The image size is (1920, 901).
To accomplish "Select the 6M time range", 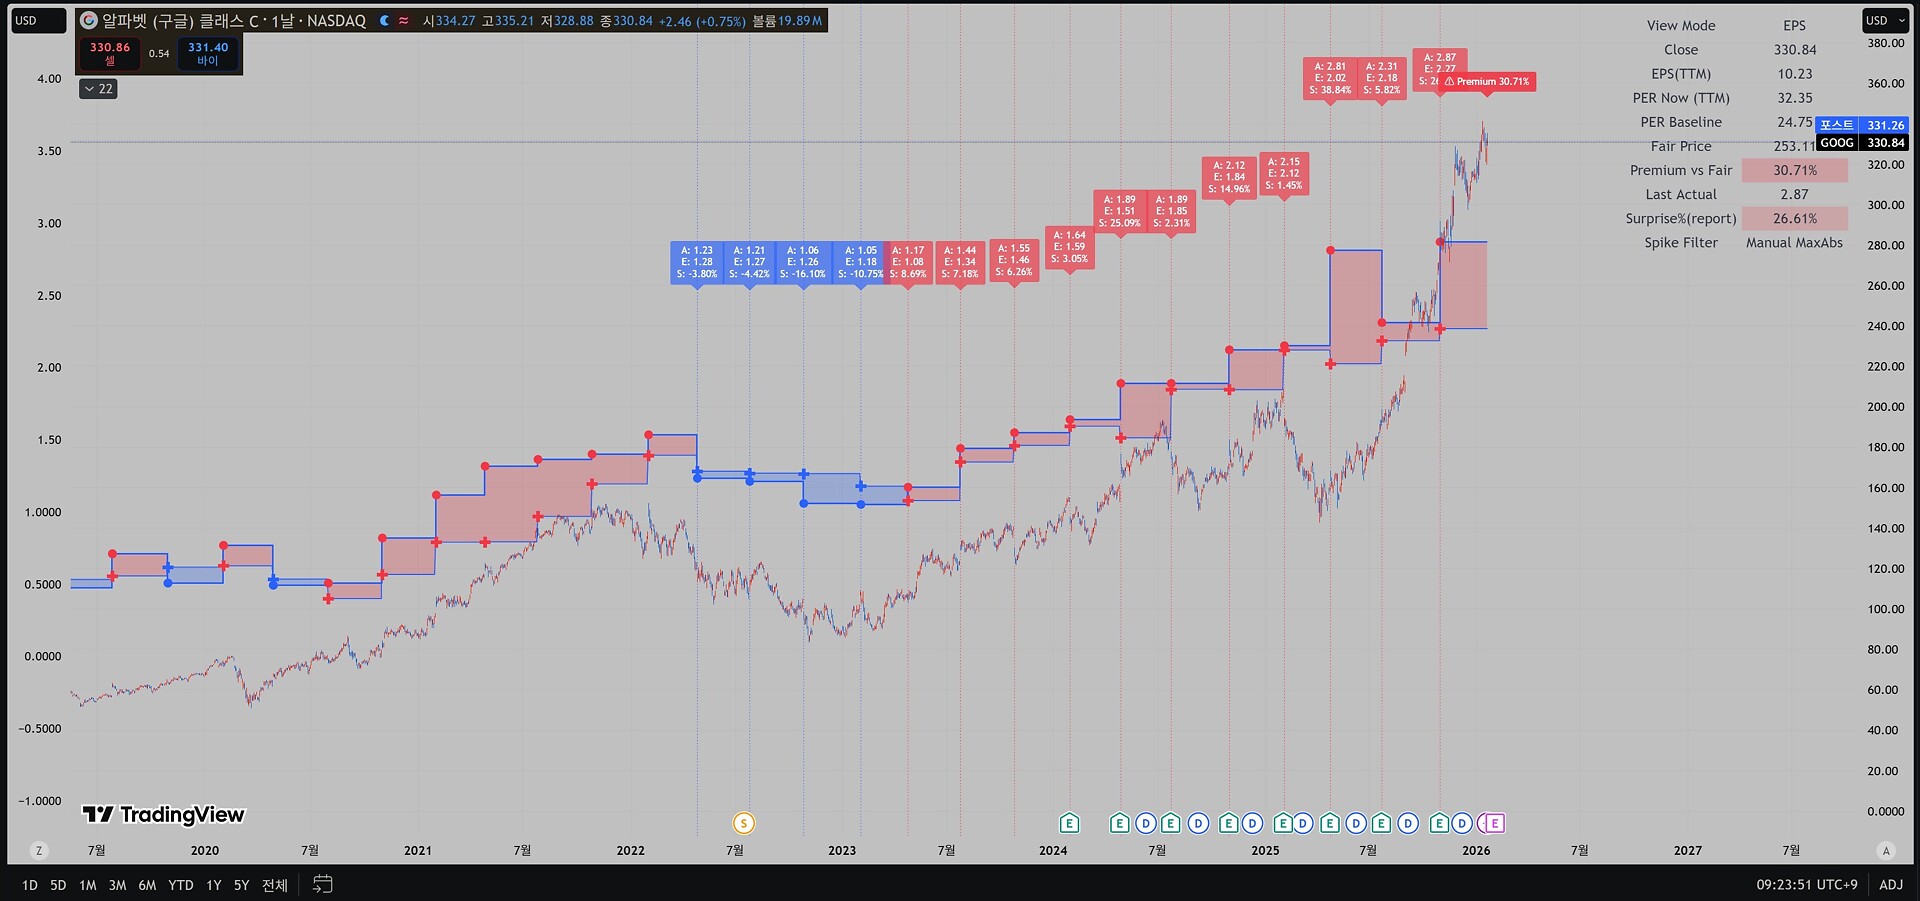I will click(x=147, y=885).
